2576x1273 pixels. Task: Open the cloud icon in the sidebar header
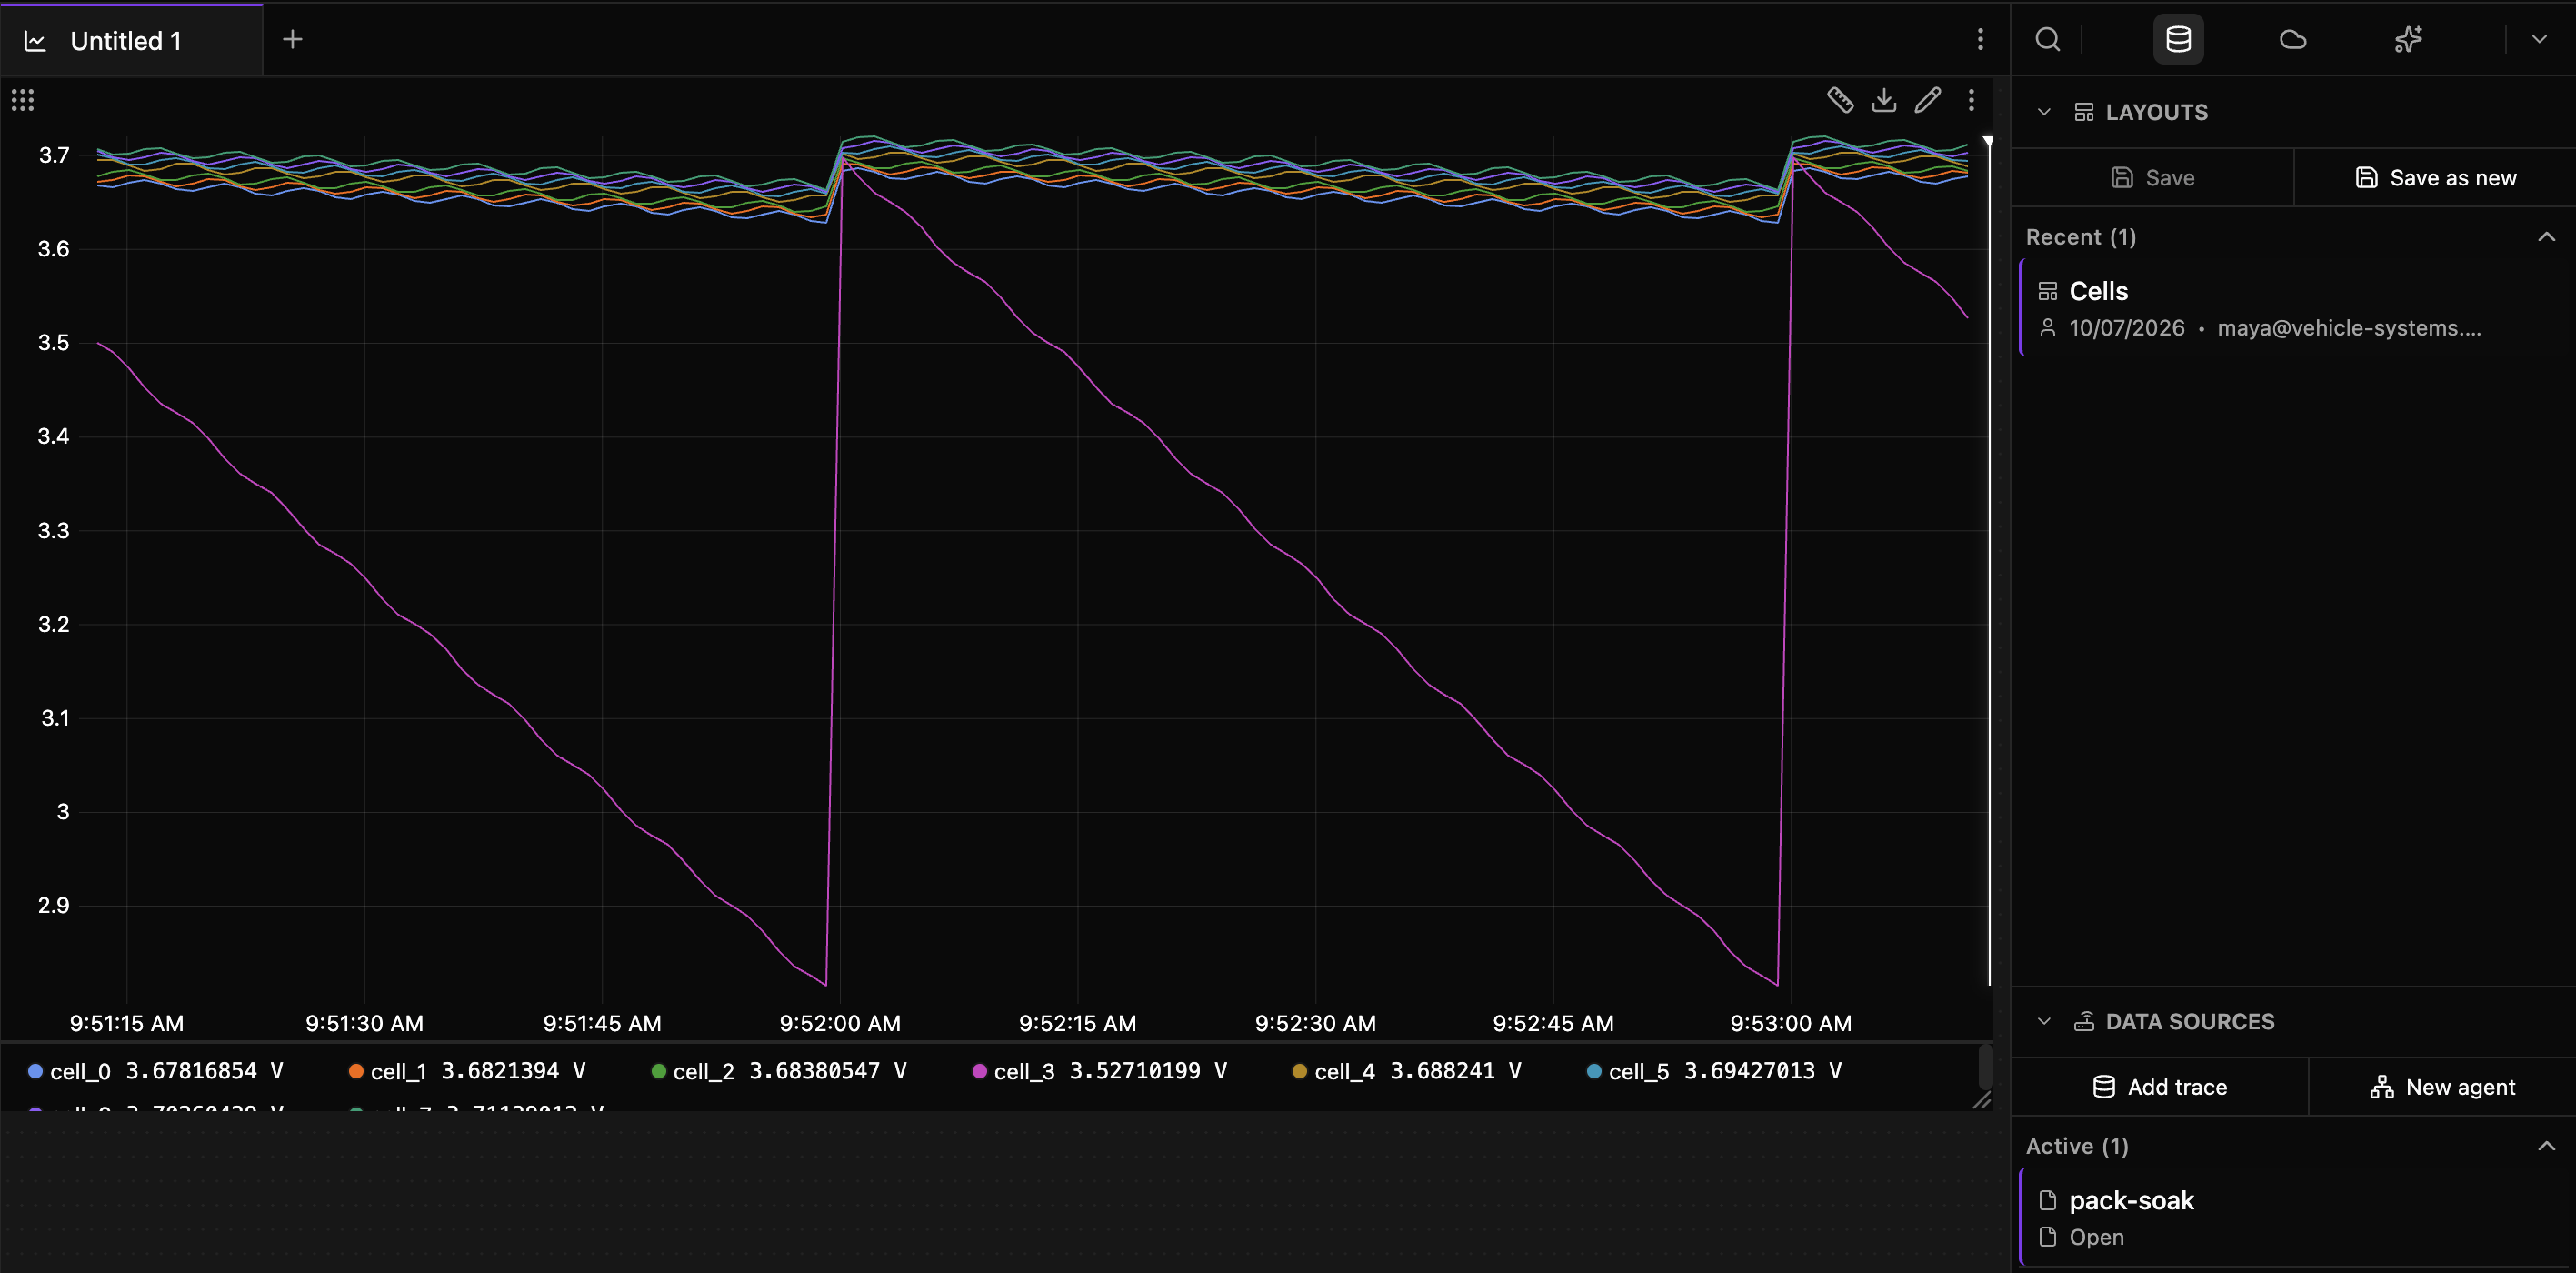[x=2292, y=40]
